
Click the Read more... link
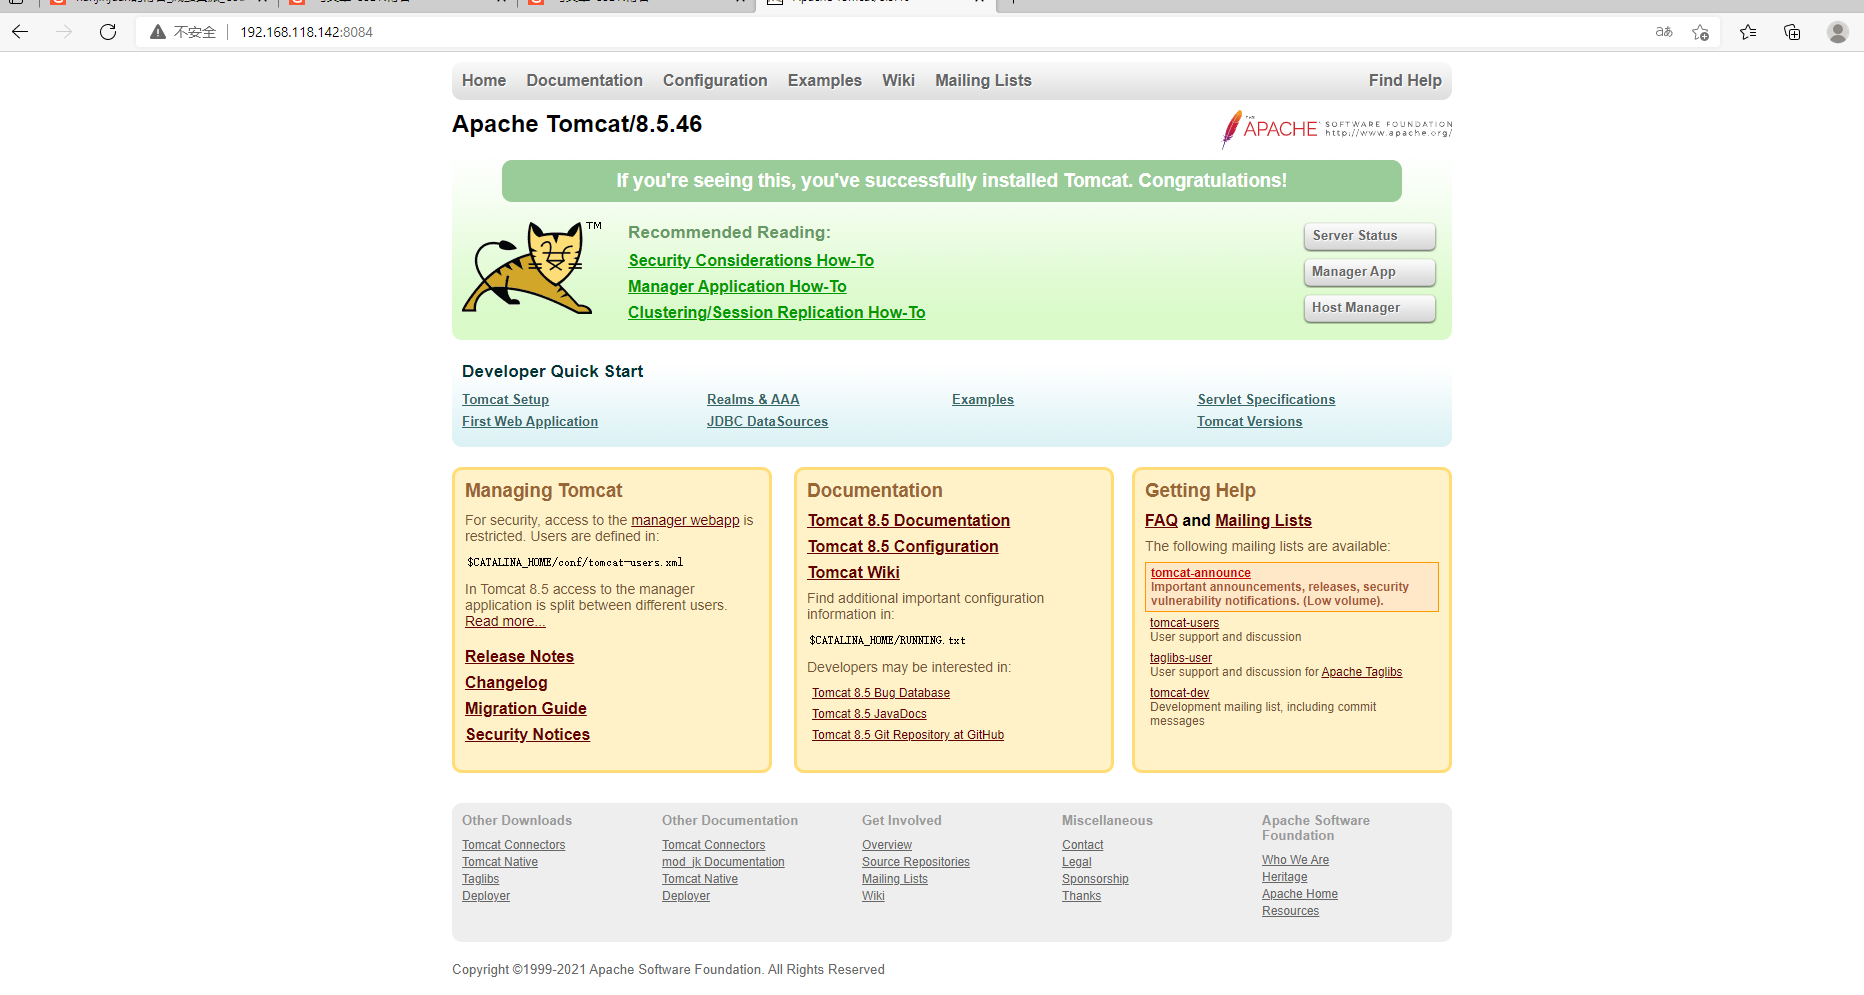click(x=505, y=621)
